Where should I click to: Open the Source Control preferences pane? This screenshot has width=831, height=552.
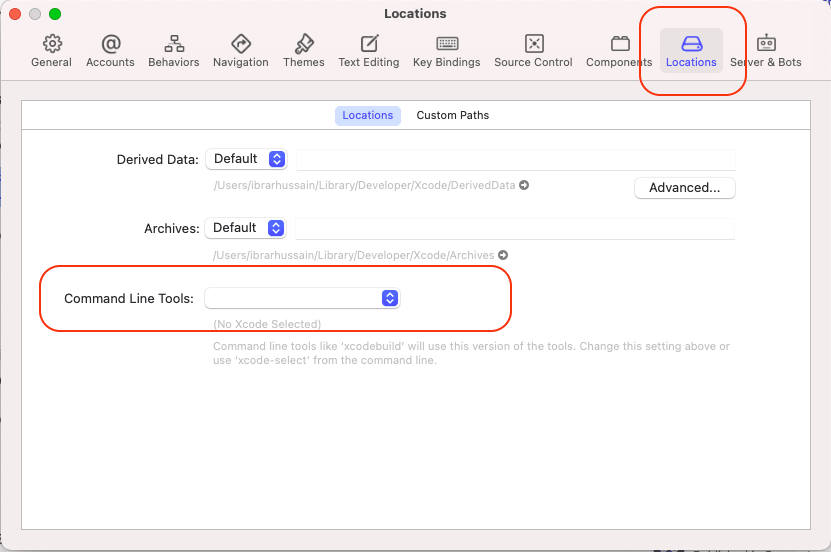pos(533,51)
